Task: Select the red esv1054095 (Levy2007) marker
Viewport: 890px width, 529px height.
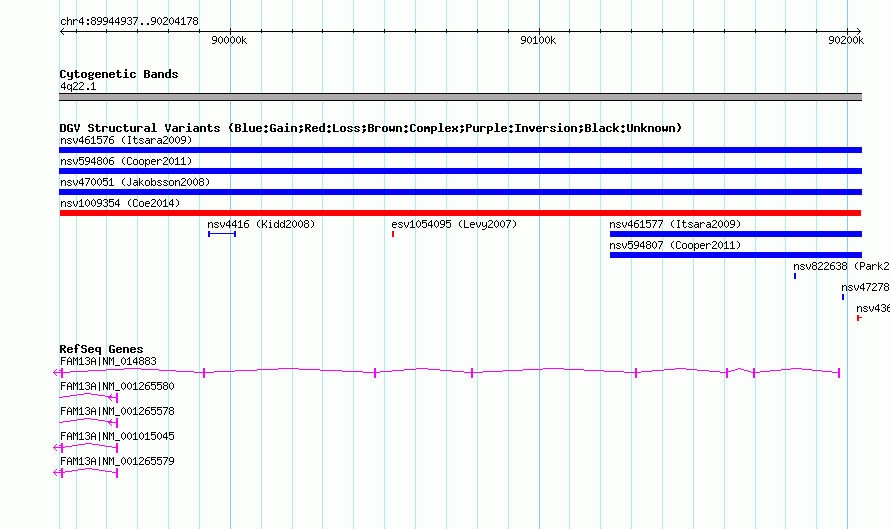Action: 393,234
